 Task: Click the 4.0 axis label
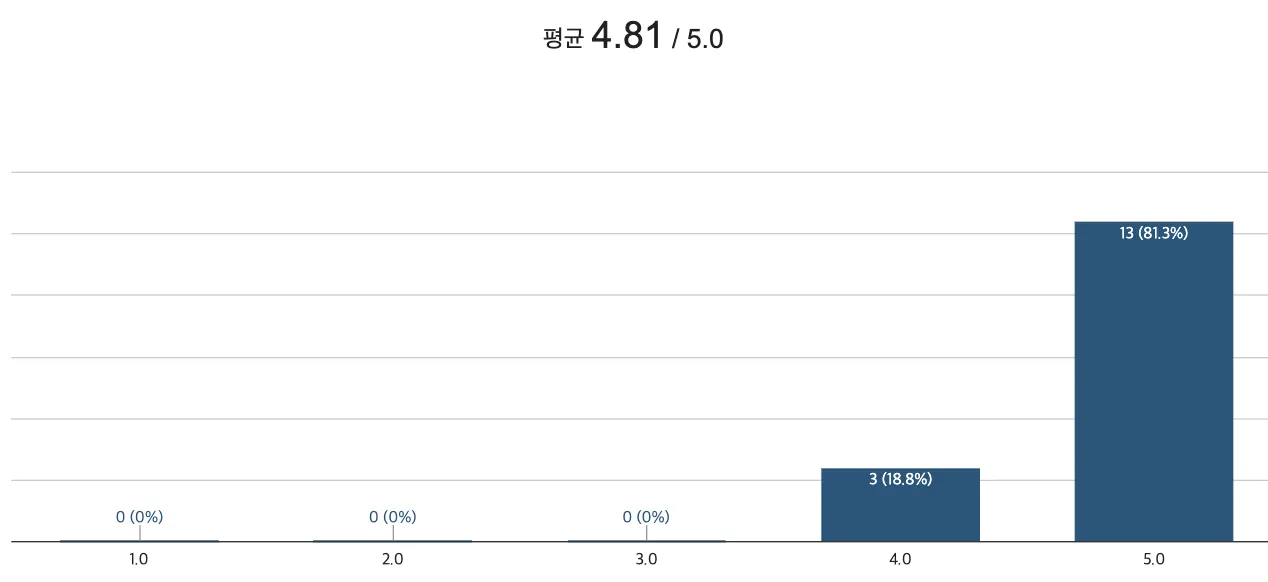[x=900, y=560]
